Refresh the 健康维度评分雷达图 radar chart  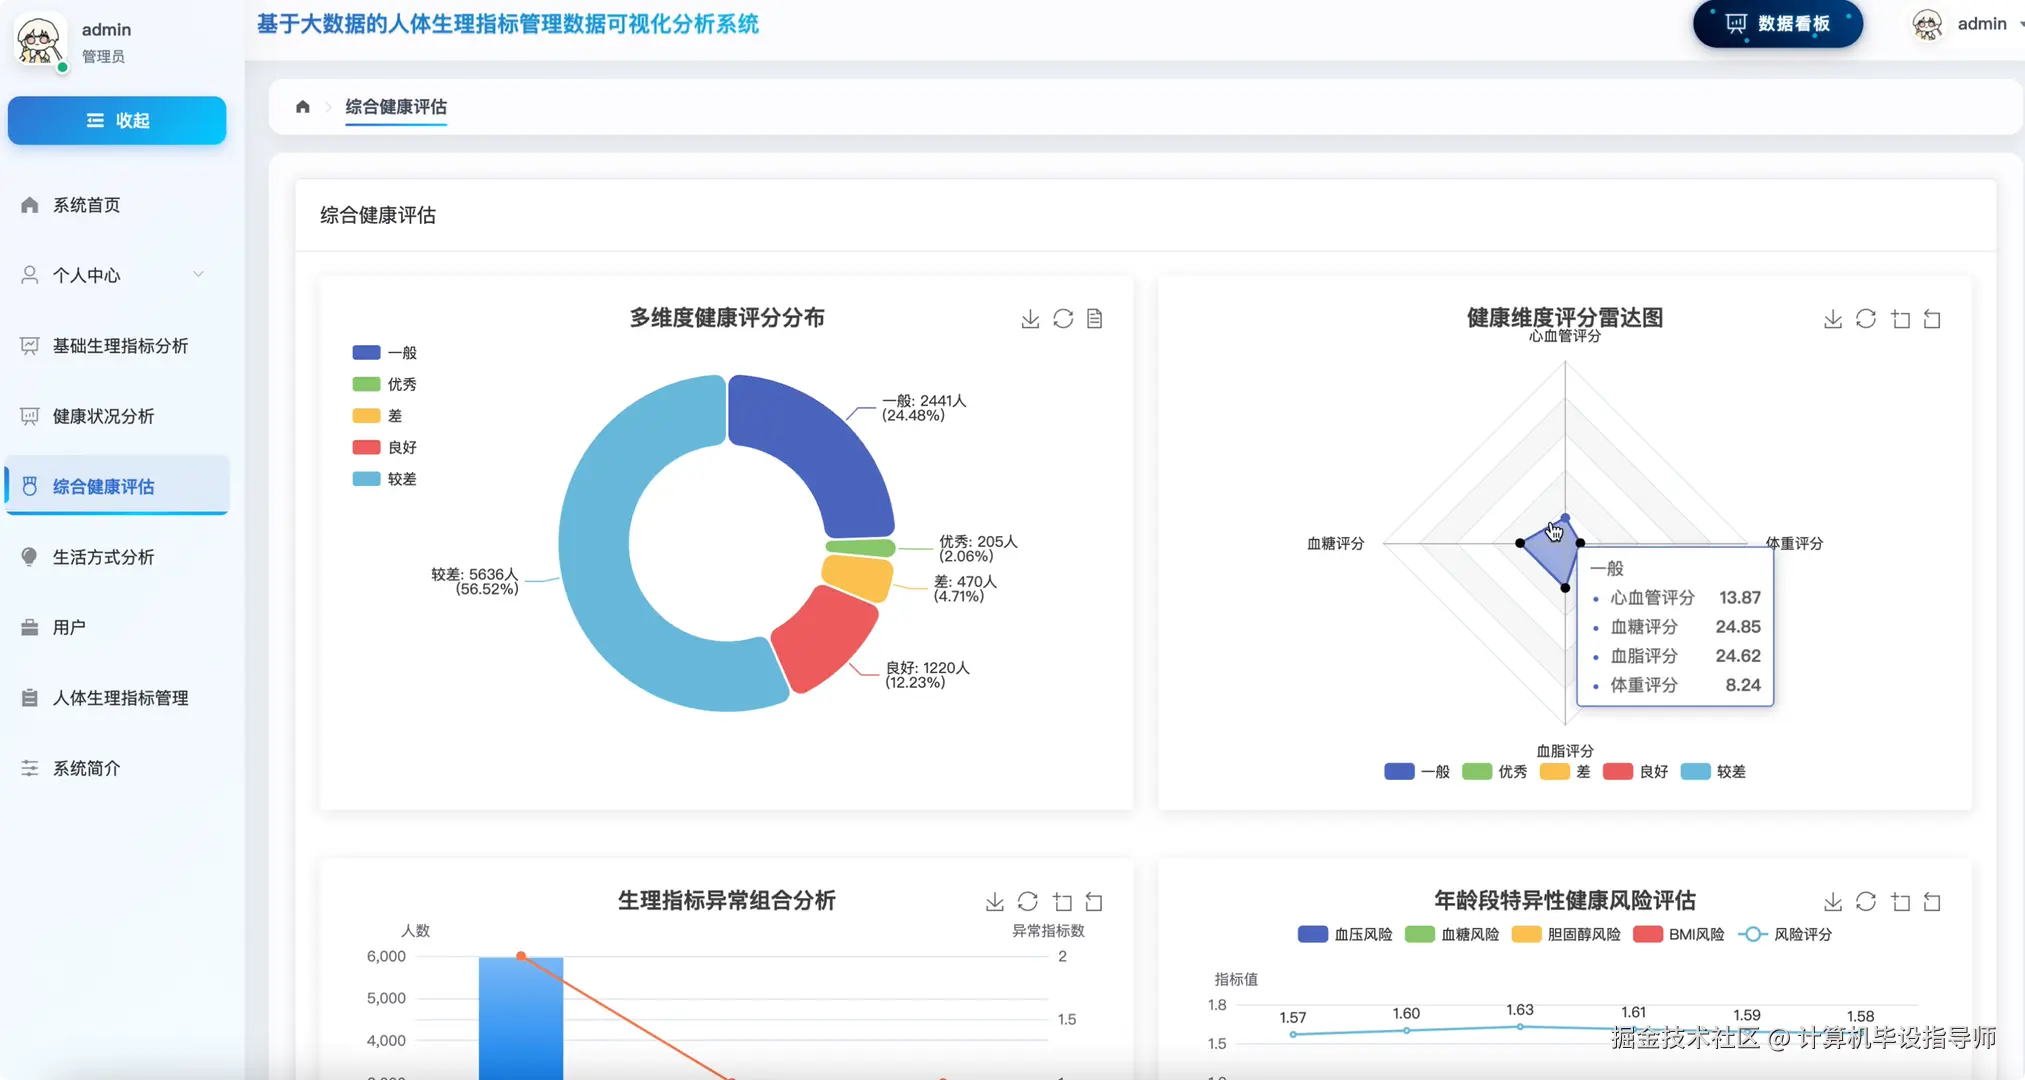[1866, 319]
